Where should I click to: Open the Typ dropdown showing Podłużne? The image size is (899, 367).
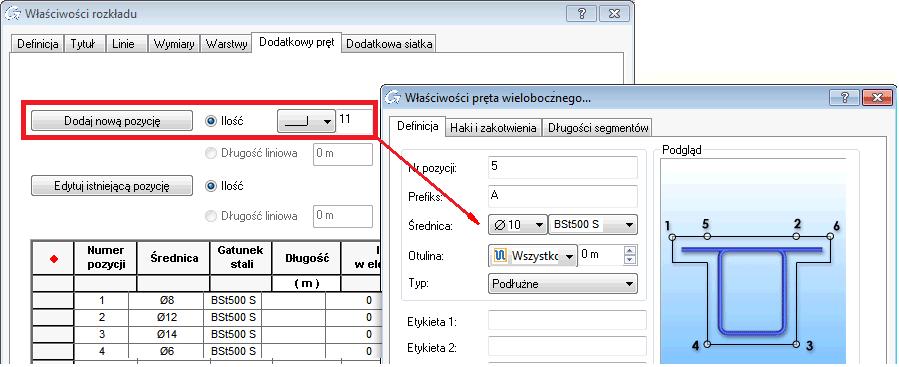click(562, 283)
